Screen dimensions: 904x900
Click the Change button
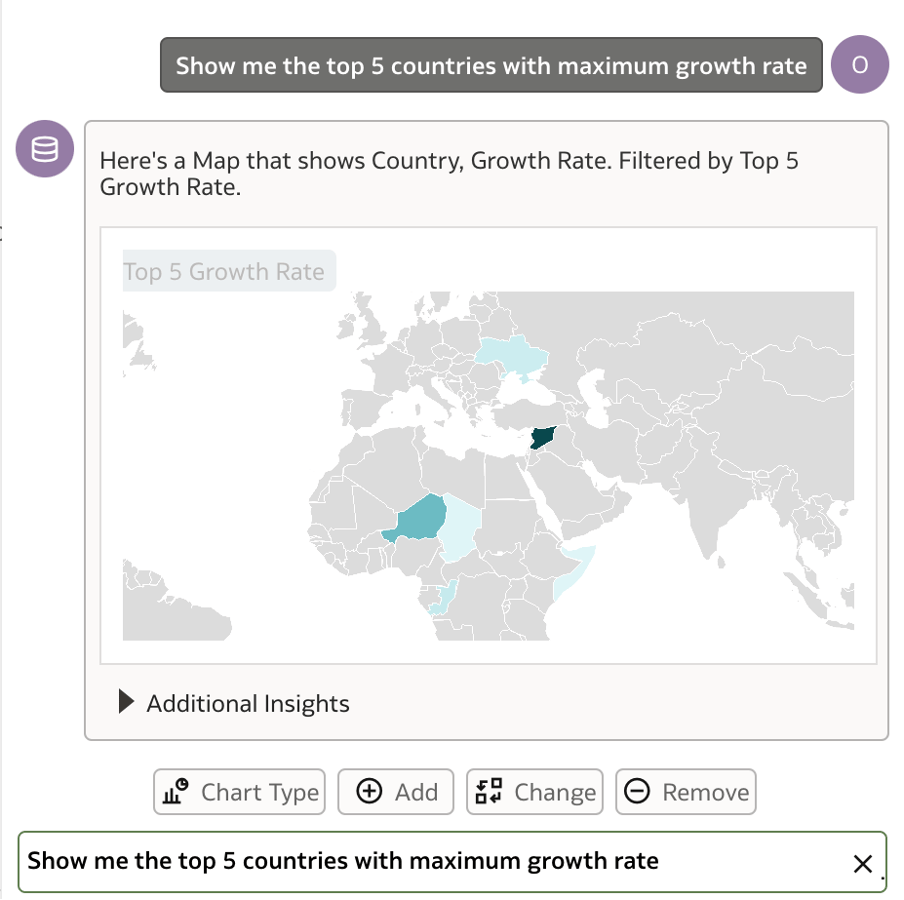(534, 791)
